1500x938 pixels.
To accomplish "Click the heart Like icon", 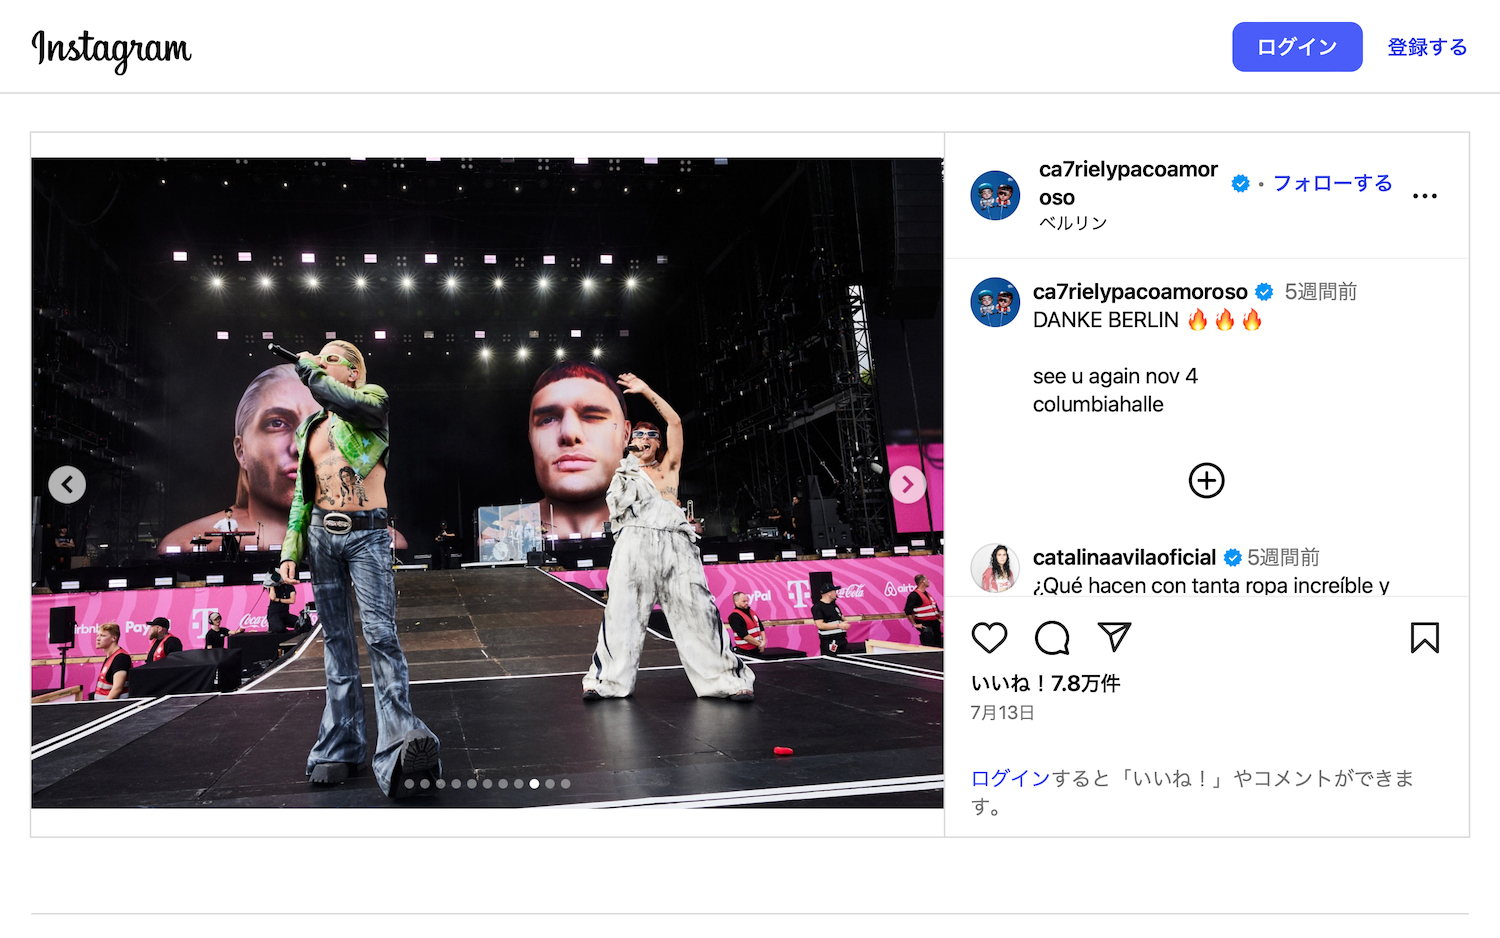I will (990, 638).
